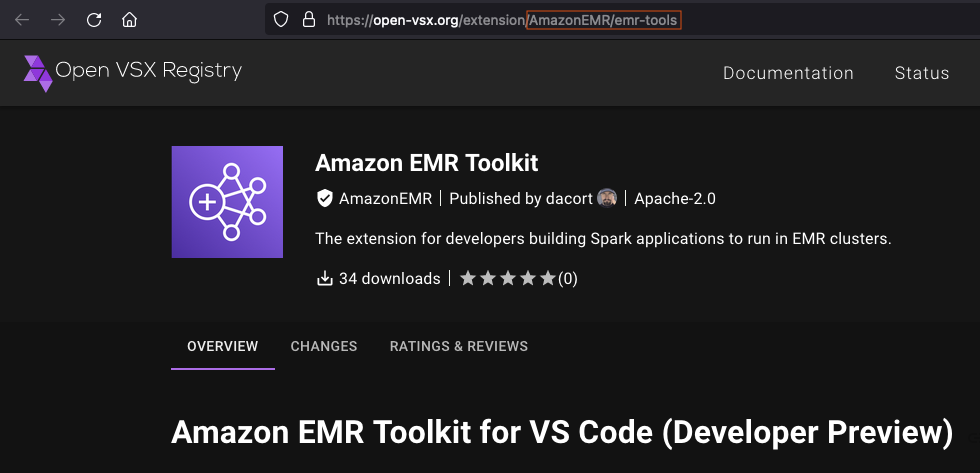Open the Documentation menu item
Image resolution: width=980 pixels, height=473 pixels.
788,73
